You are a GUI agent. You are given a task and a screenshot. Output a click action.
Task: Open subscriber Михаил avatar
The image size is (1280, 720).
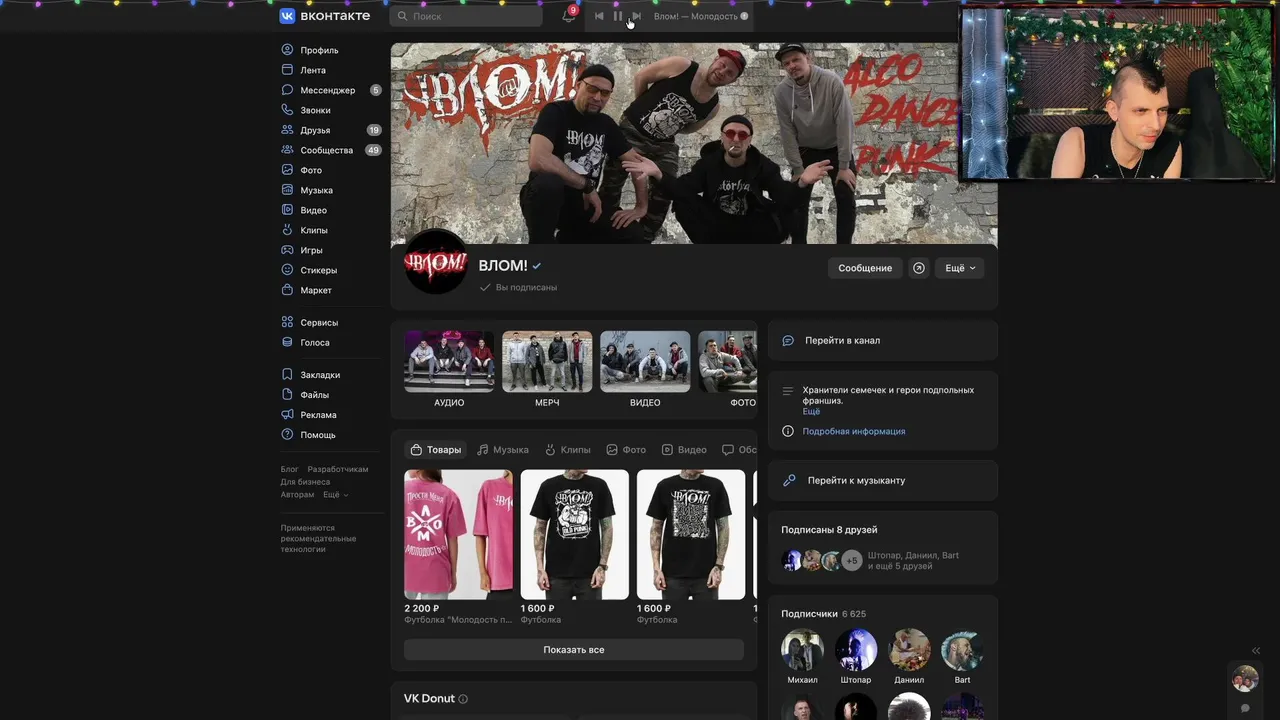802,650
